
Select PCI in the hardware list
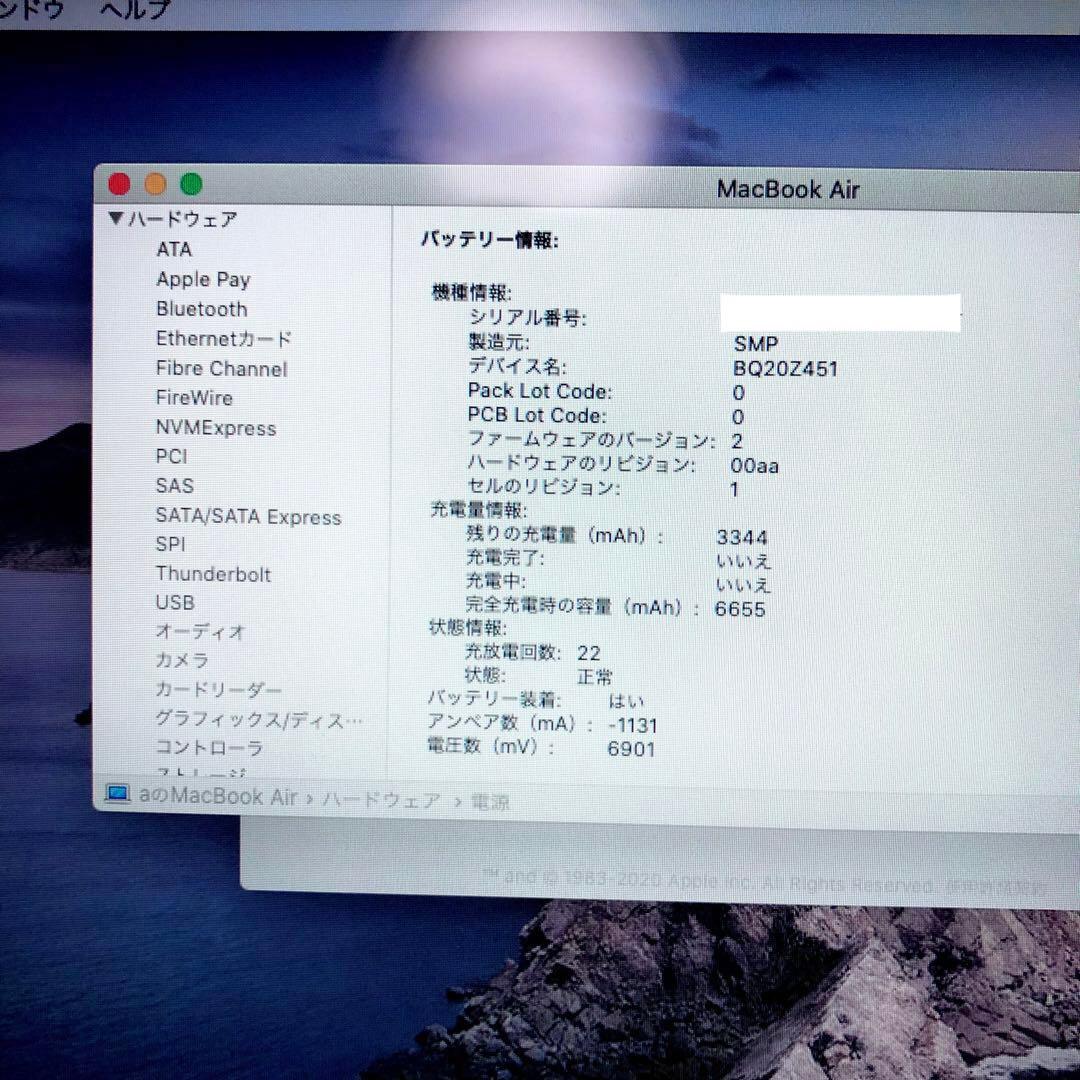pos(171,456)
